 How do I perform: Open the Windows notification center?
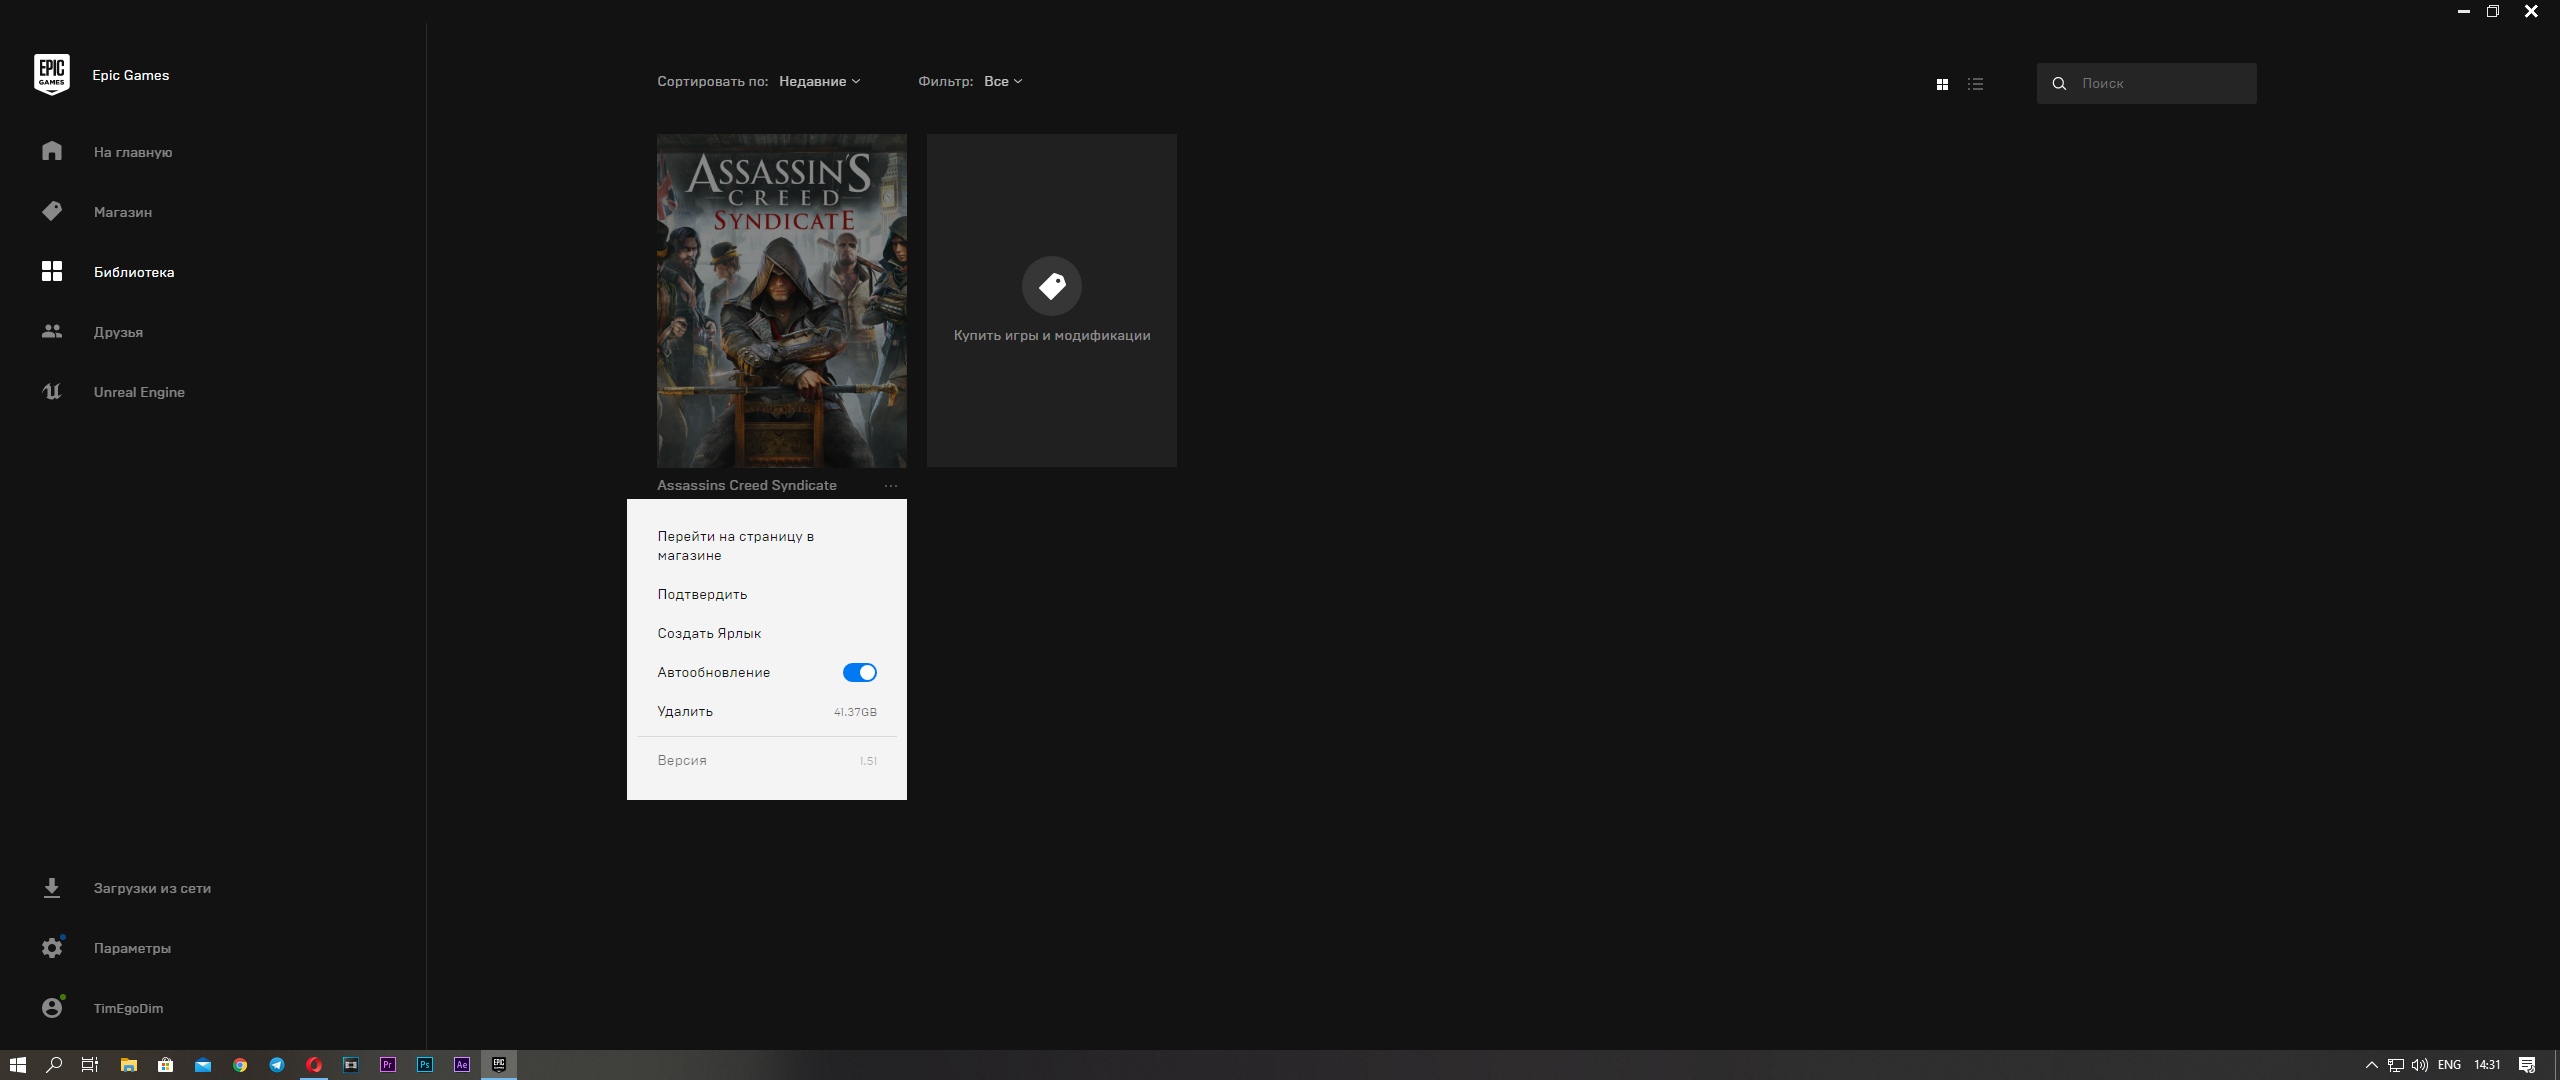pos(2527,1065)
